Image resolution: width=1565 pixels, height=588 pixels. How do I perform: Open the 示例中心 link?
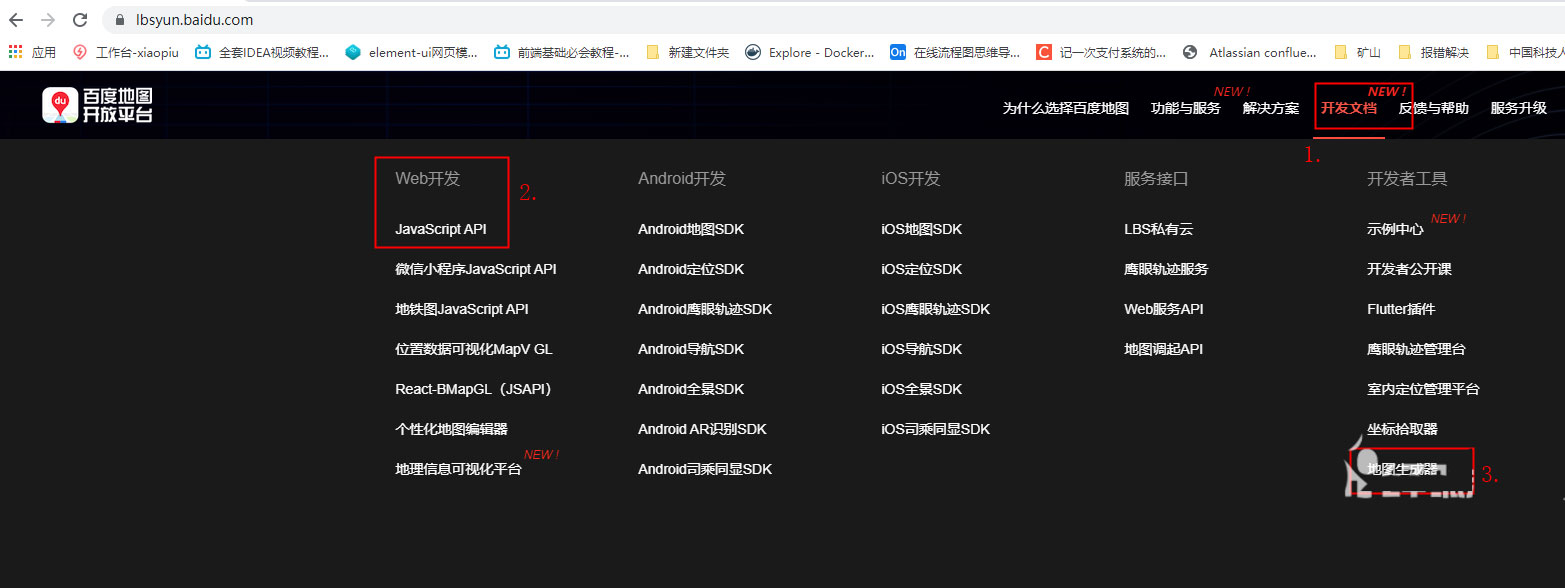pyautogui.click(x=1395, y=229)
